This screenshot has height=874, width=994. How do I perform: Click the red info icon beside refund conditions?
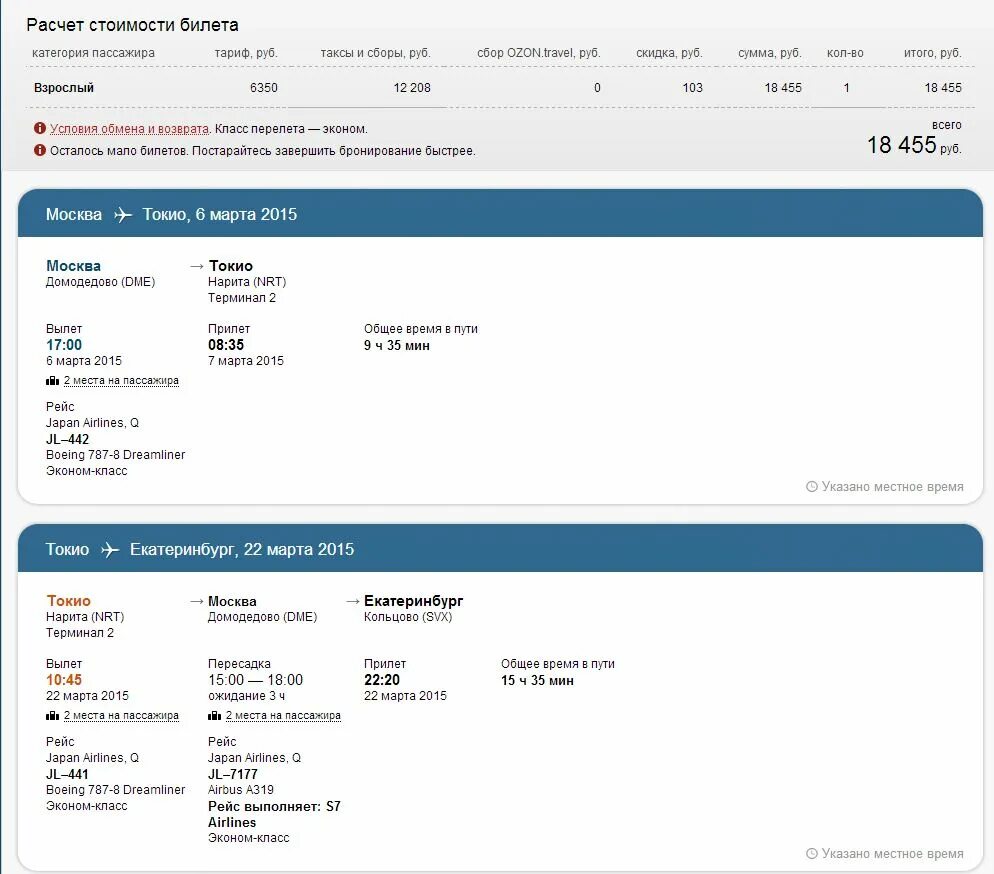pos(40,128)
